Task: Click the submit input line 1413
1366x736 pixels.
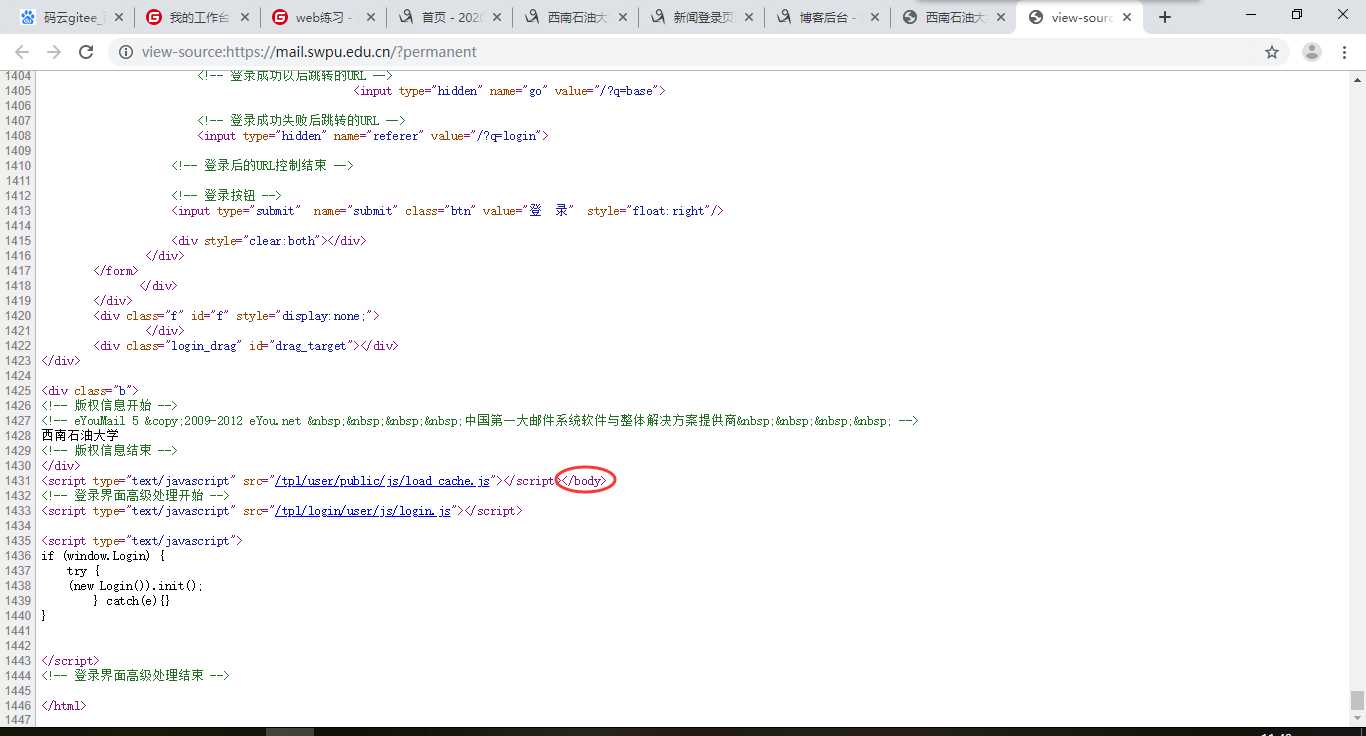Action: click(447, 211)
